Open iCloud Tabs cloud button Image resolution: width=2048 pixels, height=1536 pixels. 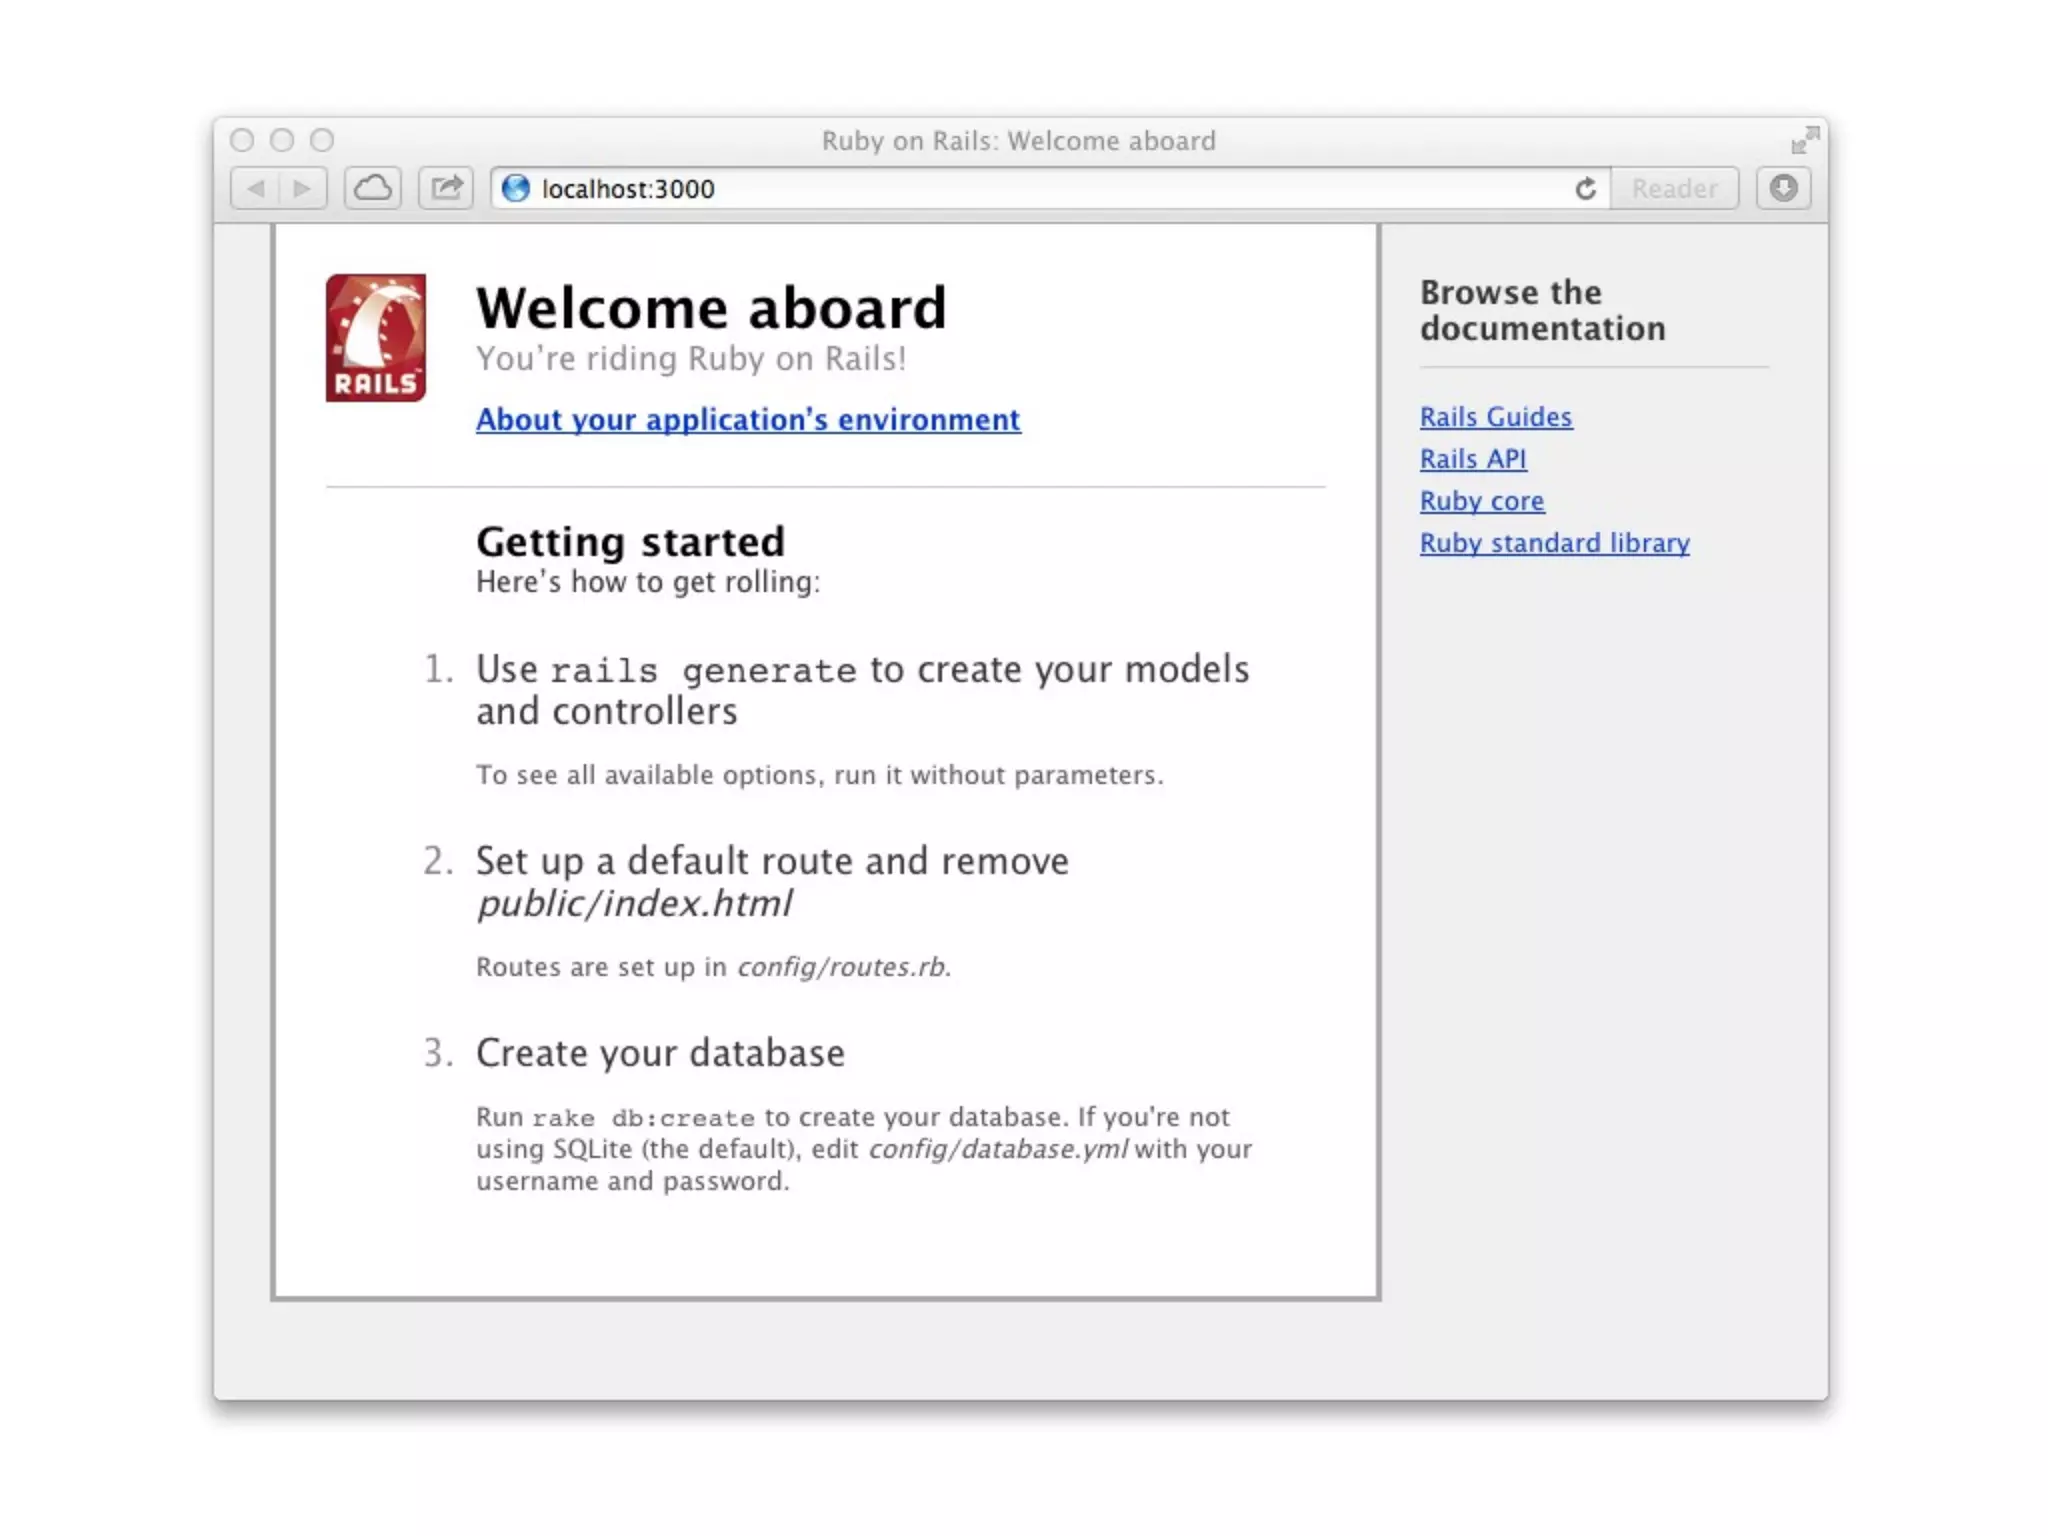pos(373,188)
